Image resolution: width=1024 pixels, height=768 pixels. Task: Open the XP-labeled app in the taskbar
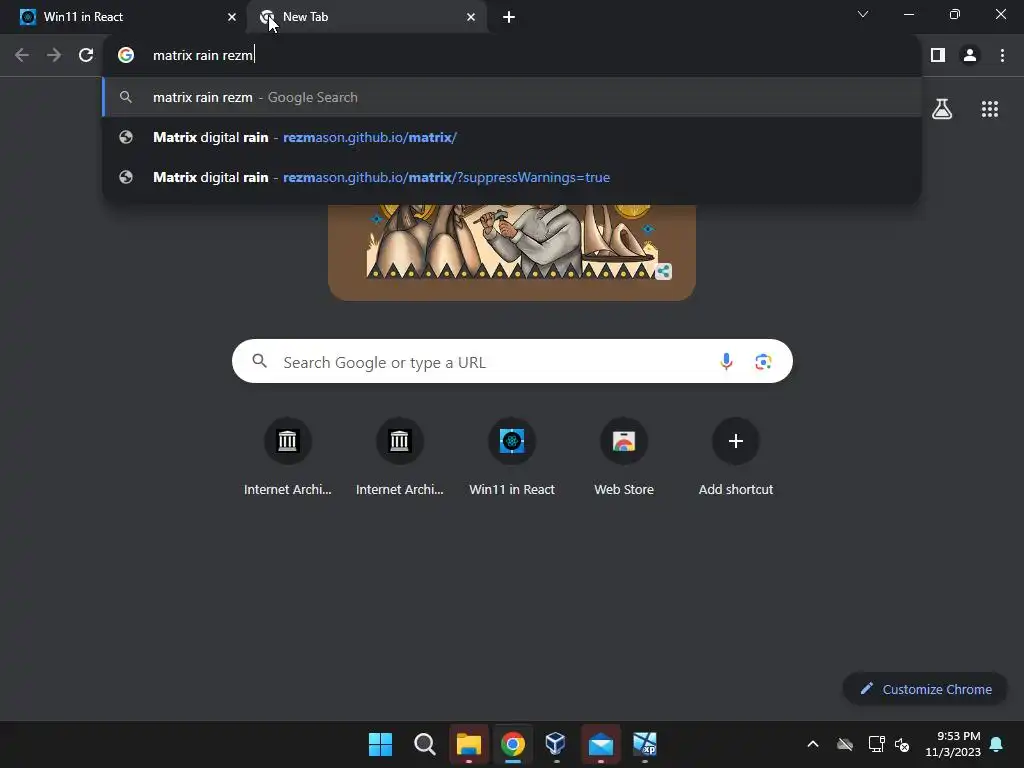coord(645,744)
